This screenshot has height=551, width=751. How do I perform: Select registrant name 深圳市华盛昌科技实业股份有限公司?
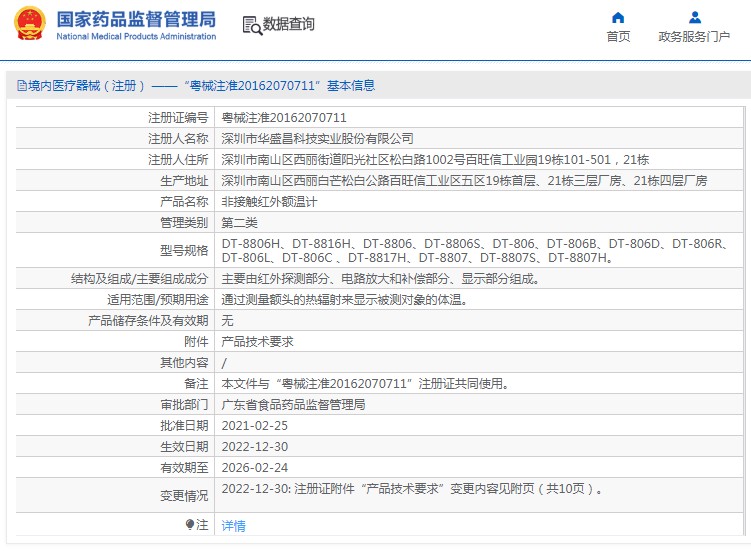coord(318,138)
